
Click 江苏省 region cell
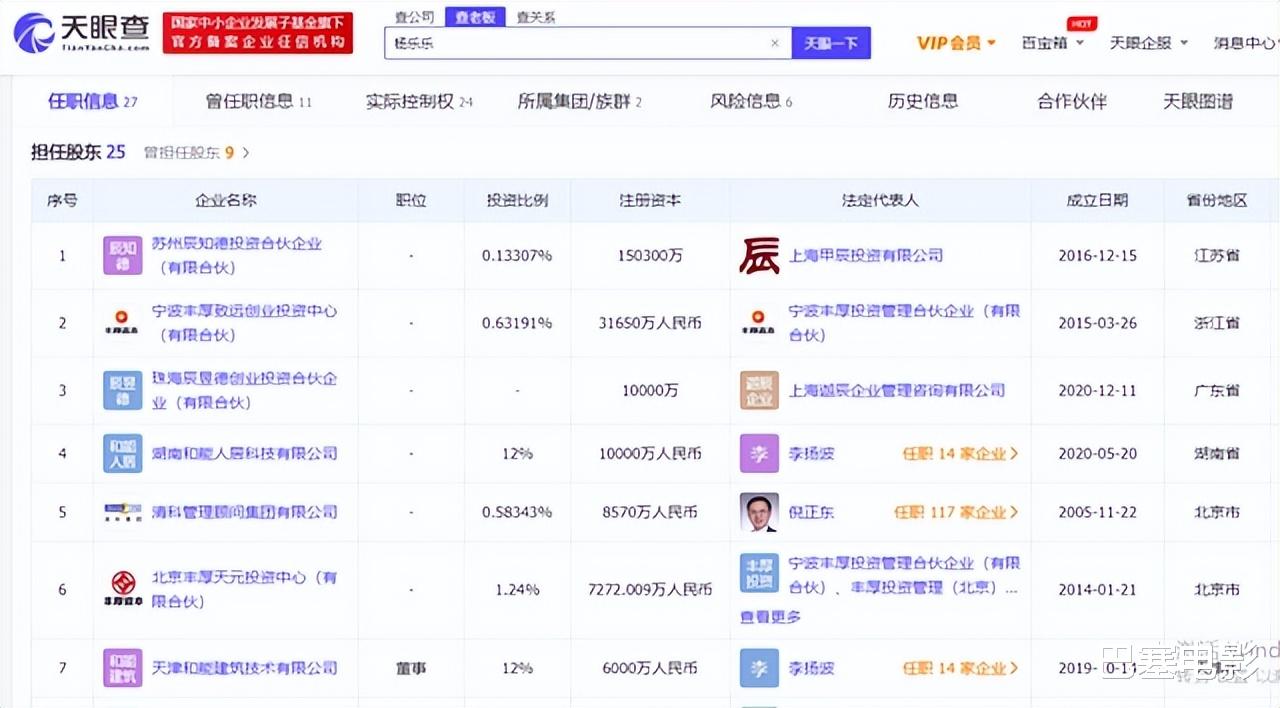tap(1217, 255)
